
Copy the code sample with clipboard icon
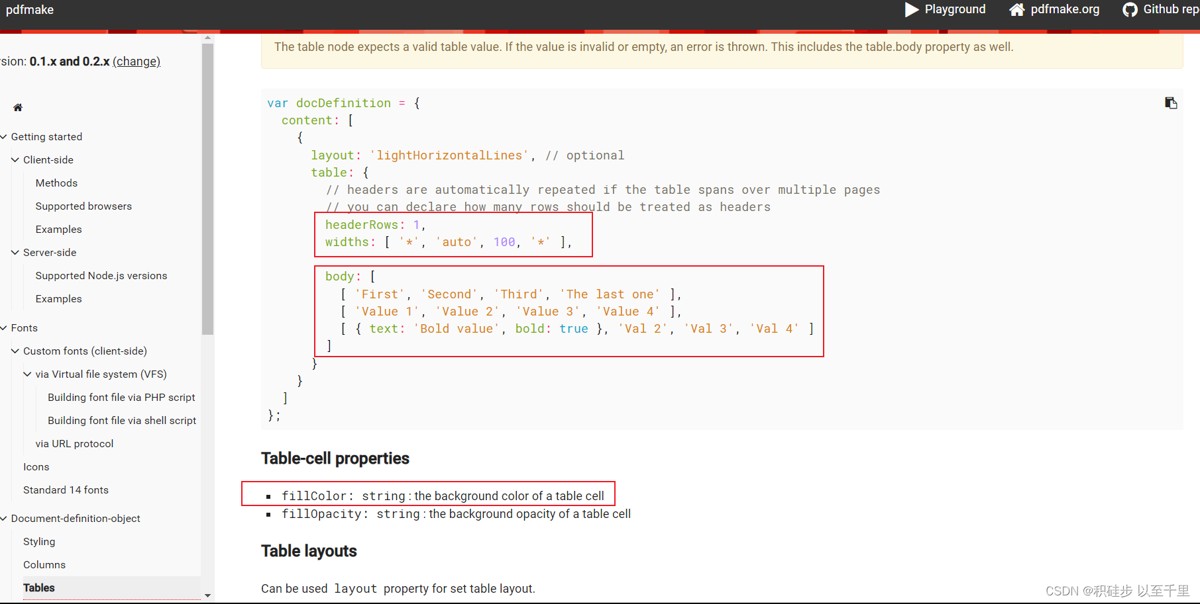(x=1171, y=103)
